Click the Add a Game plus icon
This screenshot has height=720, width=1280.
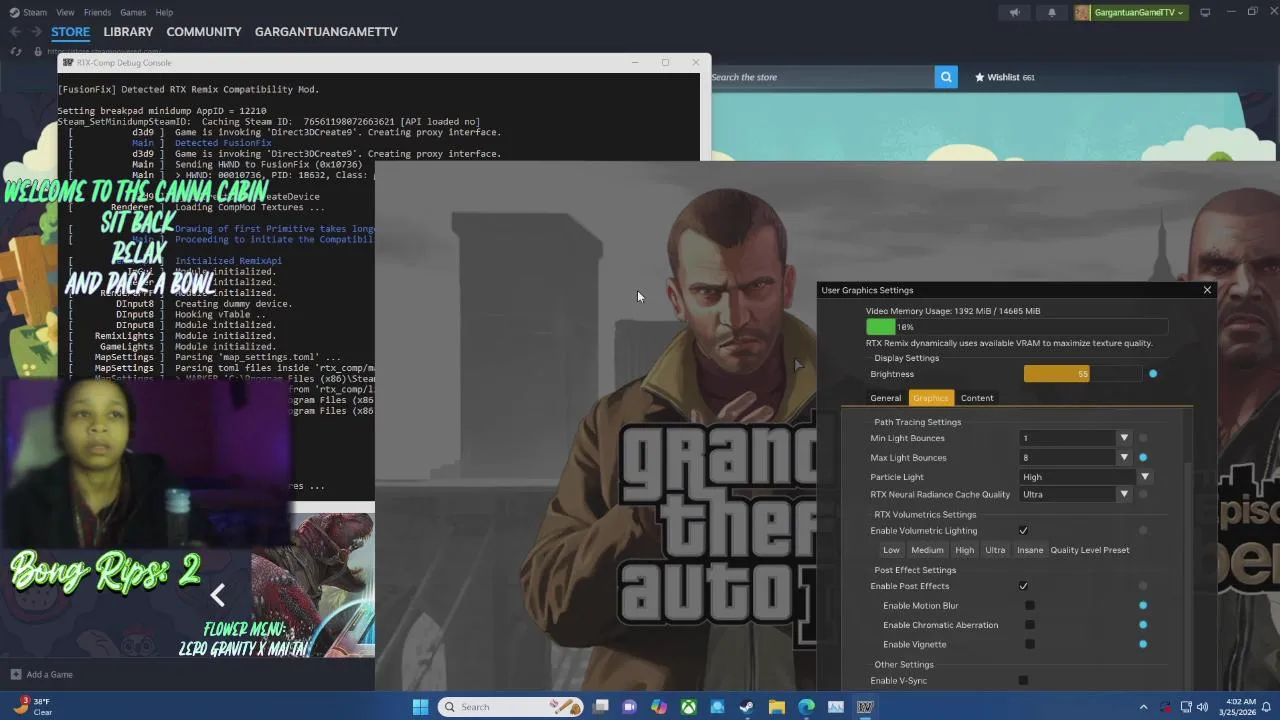click(15, 674)
